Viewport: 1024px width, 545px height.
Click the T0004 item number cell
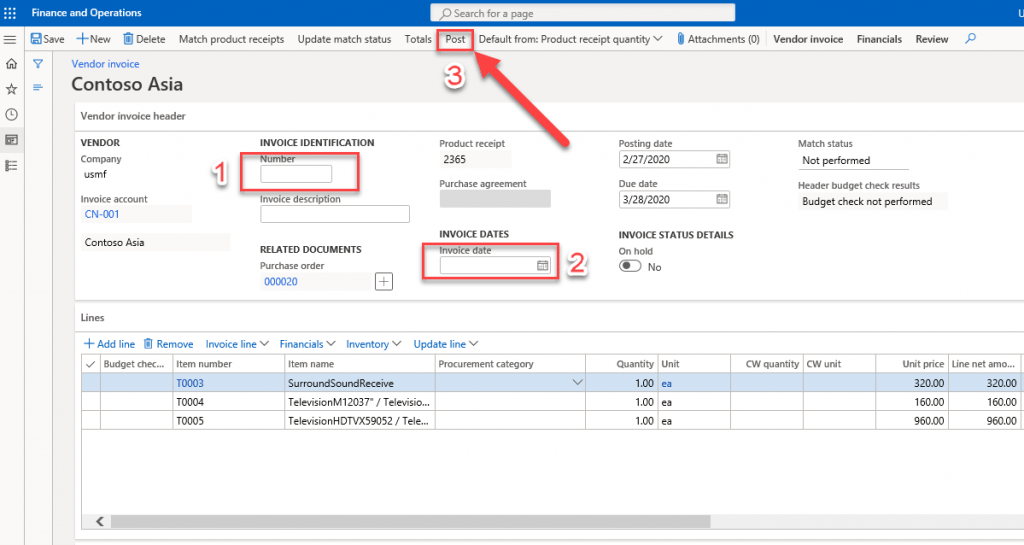[229, 402]
